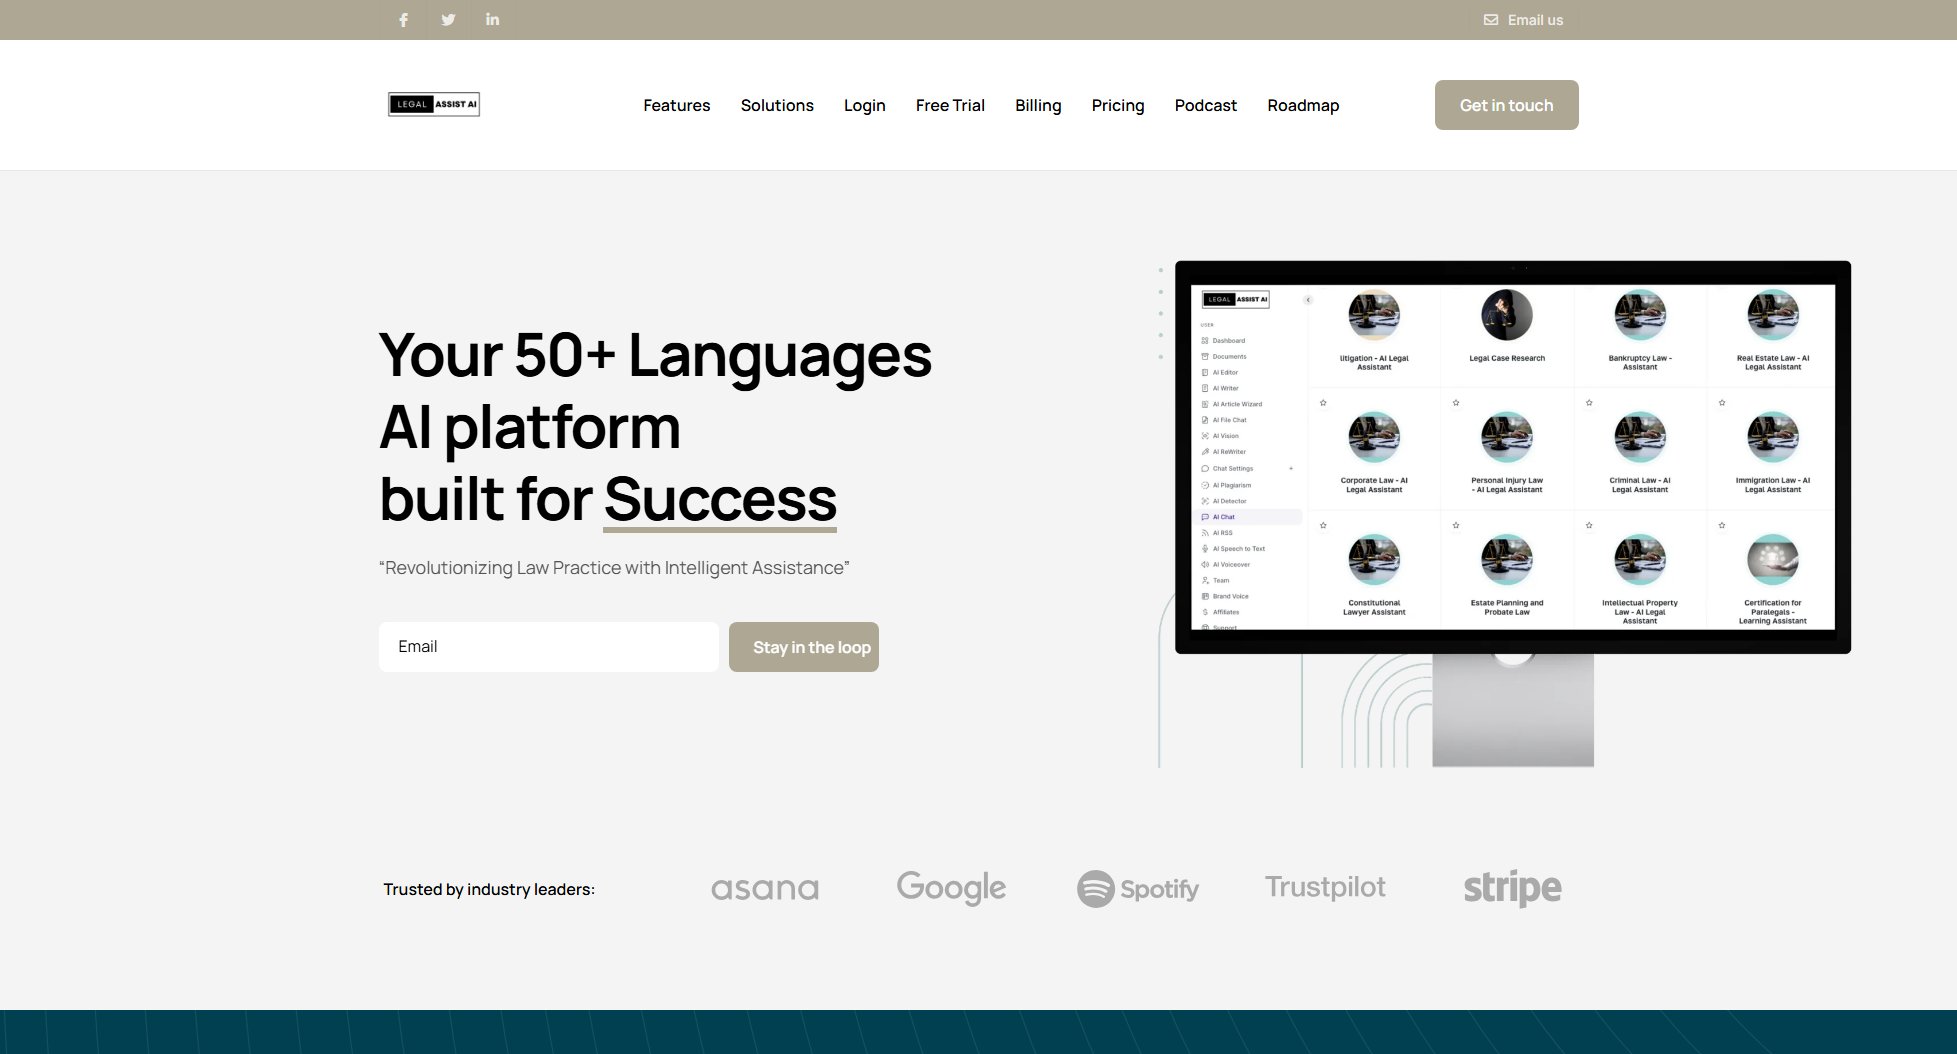Viewport: 1957px width, 1054px height.
Task: Open the Pricing page
Action: coord(1117,105)
